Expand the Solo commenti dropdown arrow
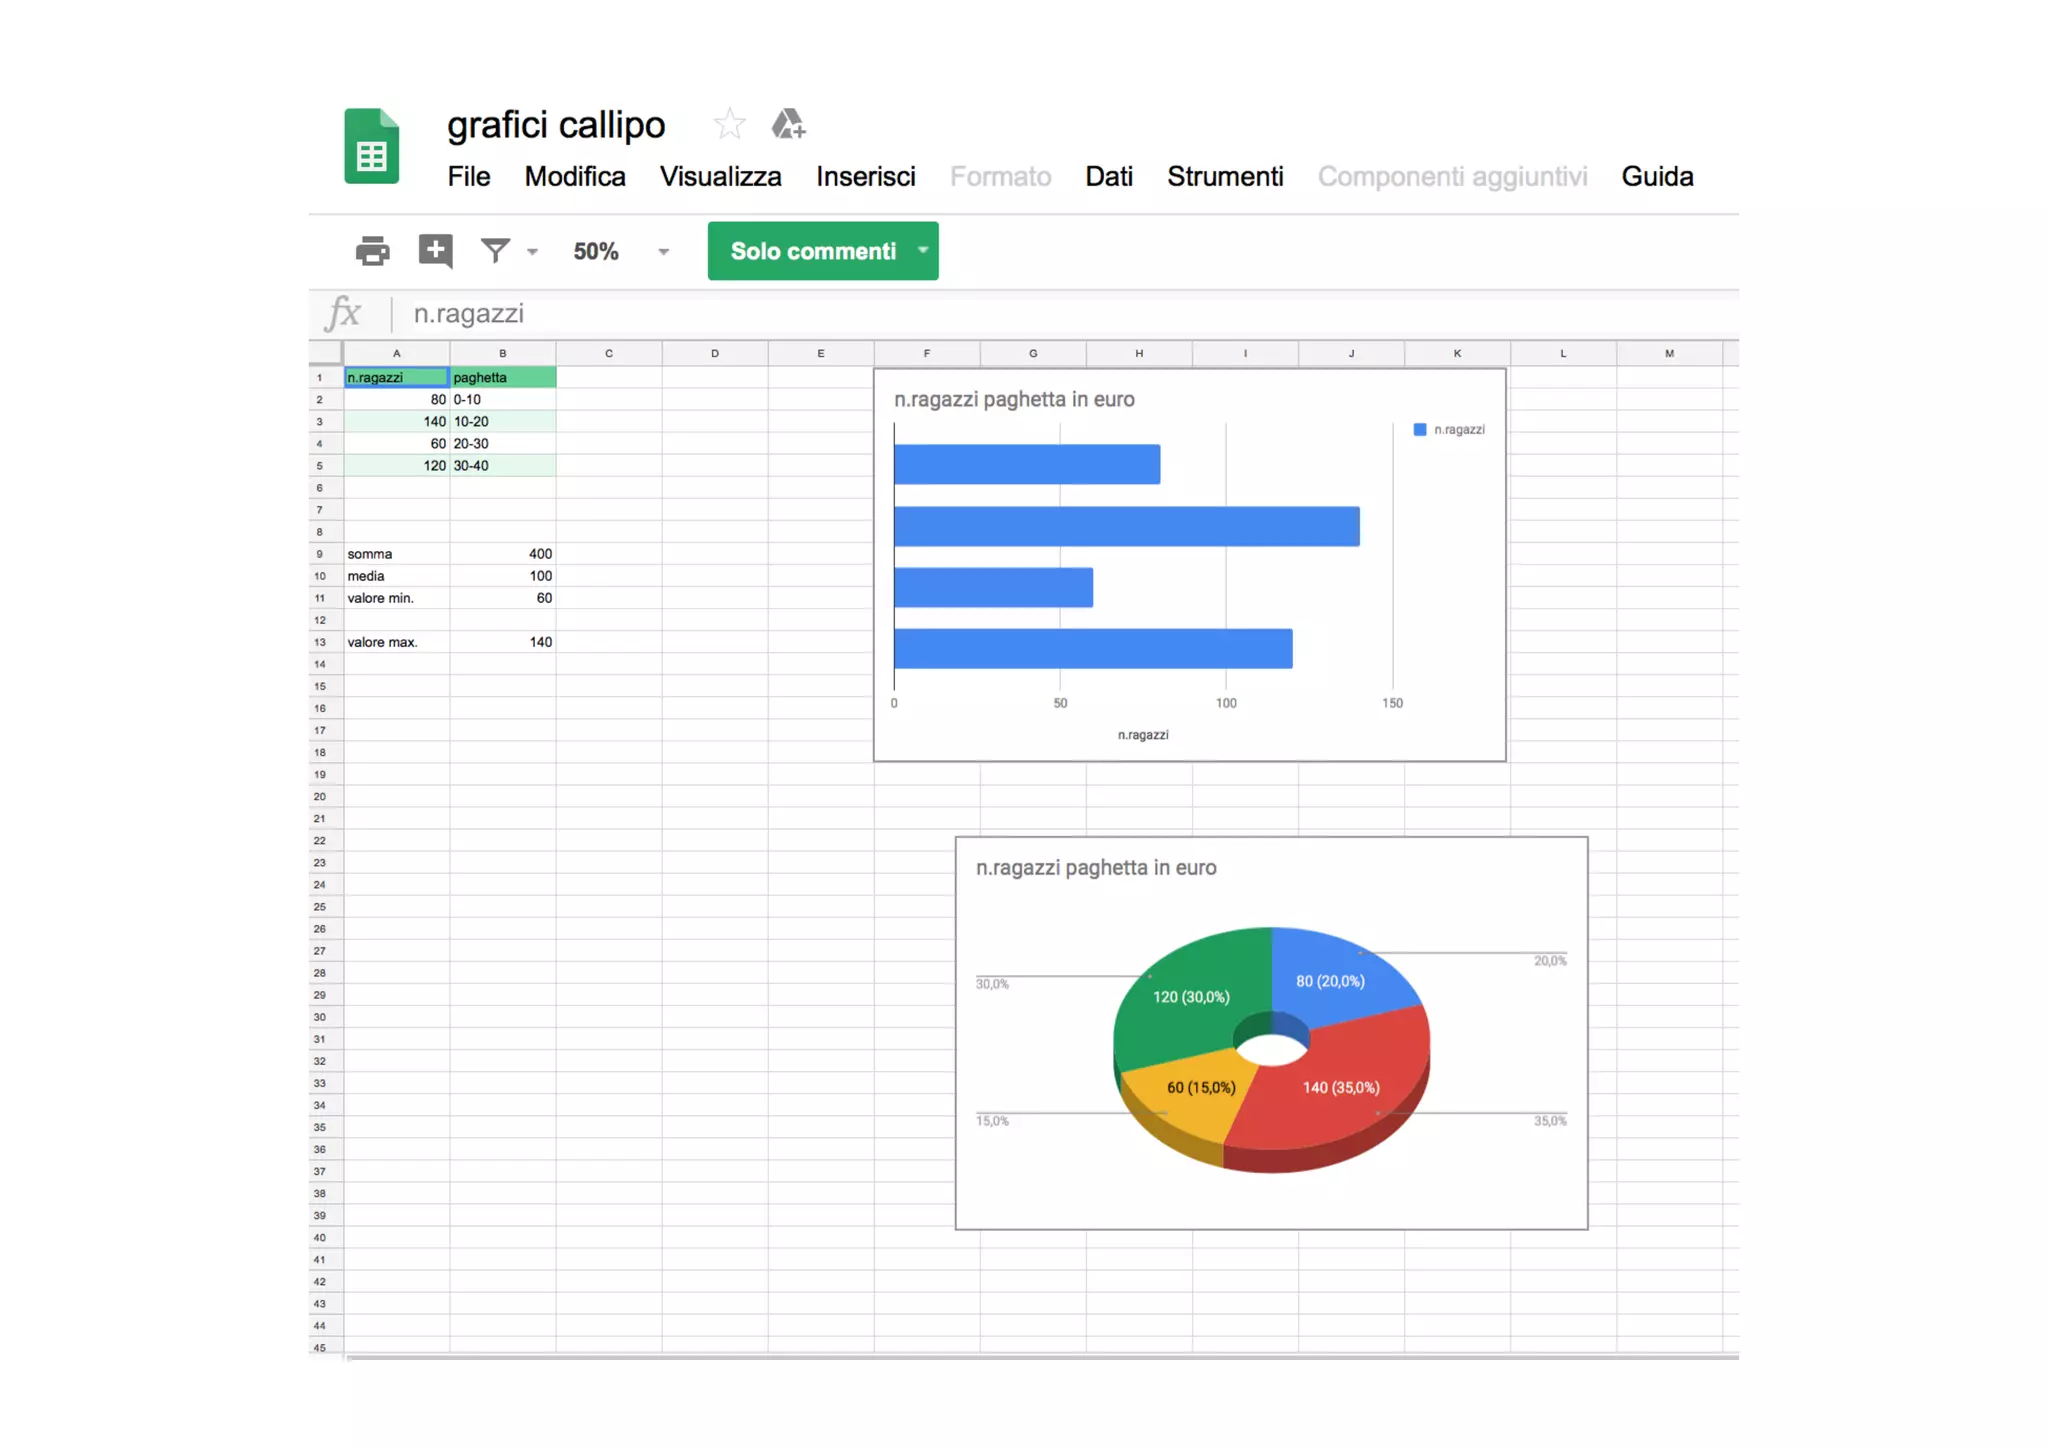2048x1447 pixels. [x=923, y=250]
